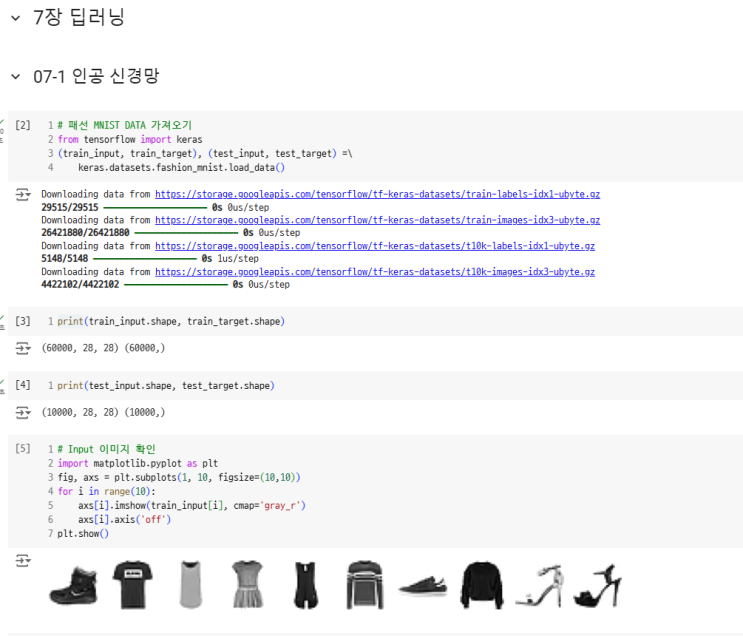Image resolution: width=743 pixels, height=636 pixels.
Task: Click the black high-heel sandal output image
Action: click(598, 585)
